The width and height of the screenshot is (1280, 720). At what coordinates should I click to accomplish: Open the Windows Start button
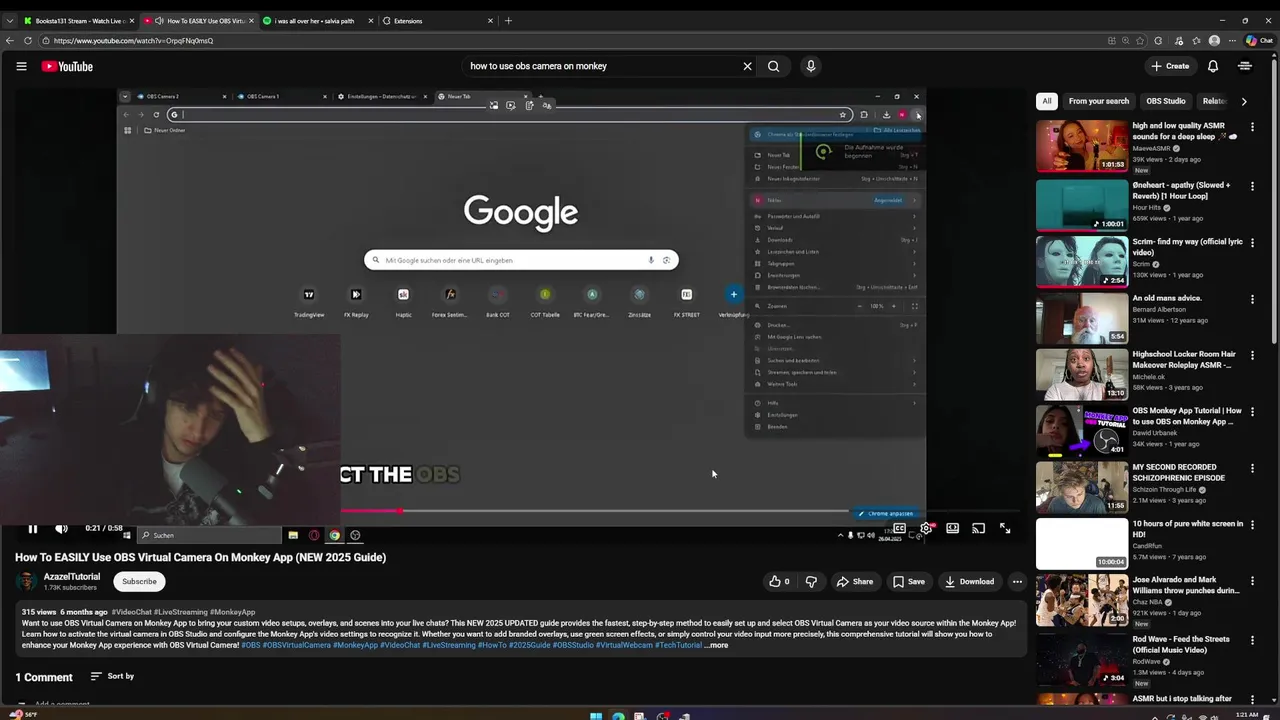pos(596,715)
